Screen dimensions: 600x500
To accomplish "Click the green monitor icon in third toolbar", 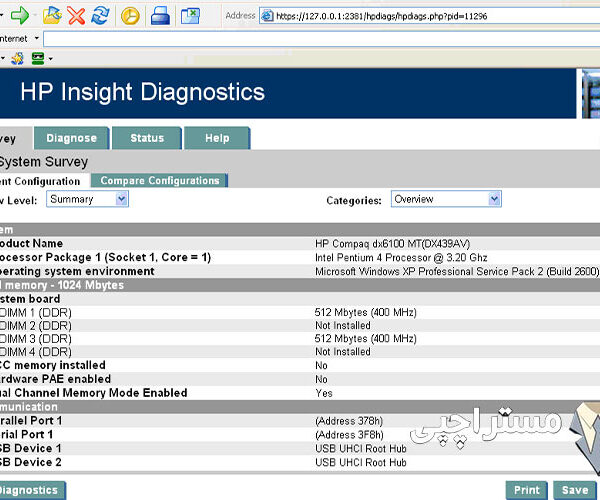I will [38, 59].
